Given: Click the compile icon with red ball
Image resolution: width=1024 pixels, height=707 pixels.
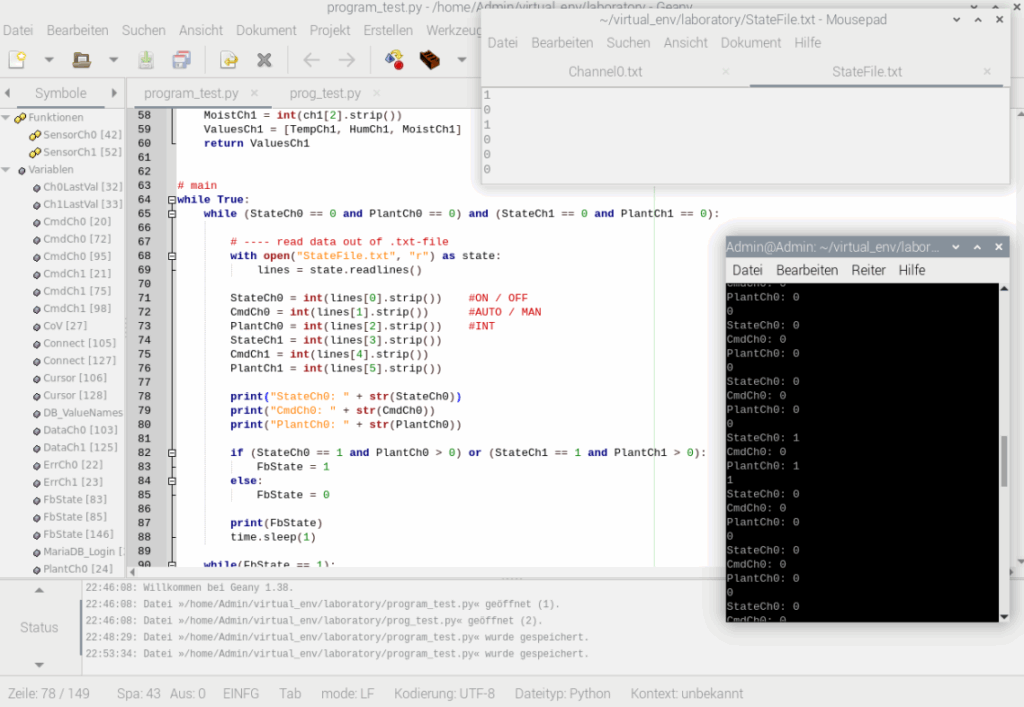Looking at the screenshot, I should point(394,60).
